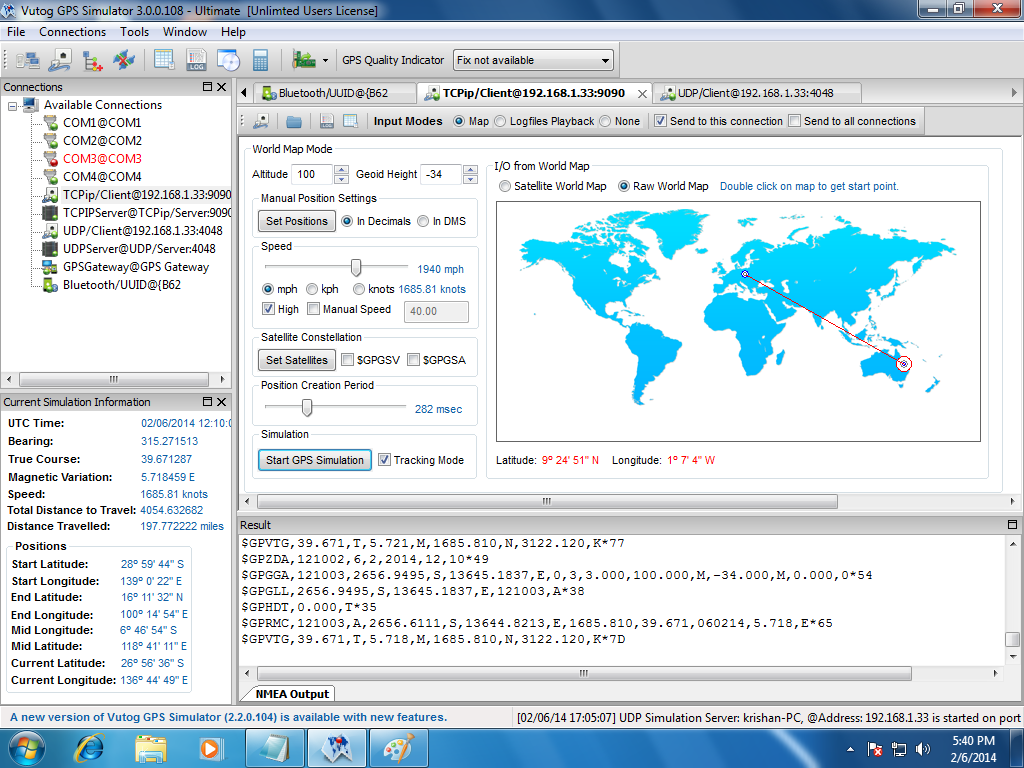Close the Connections panel
The height and width of the screenshot is (768, 1024).
click(221, 87)
